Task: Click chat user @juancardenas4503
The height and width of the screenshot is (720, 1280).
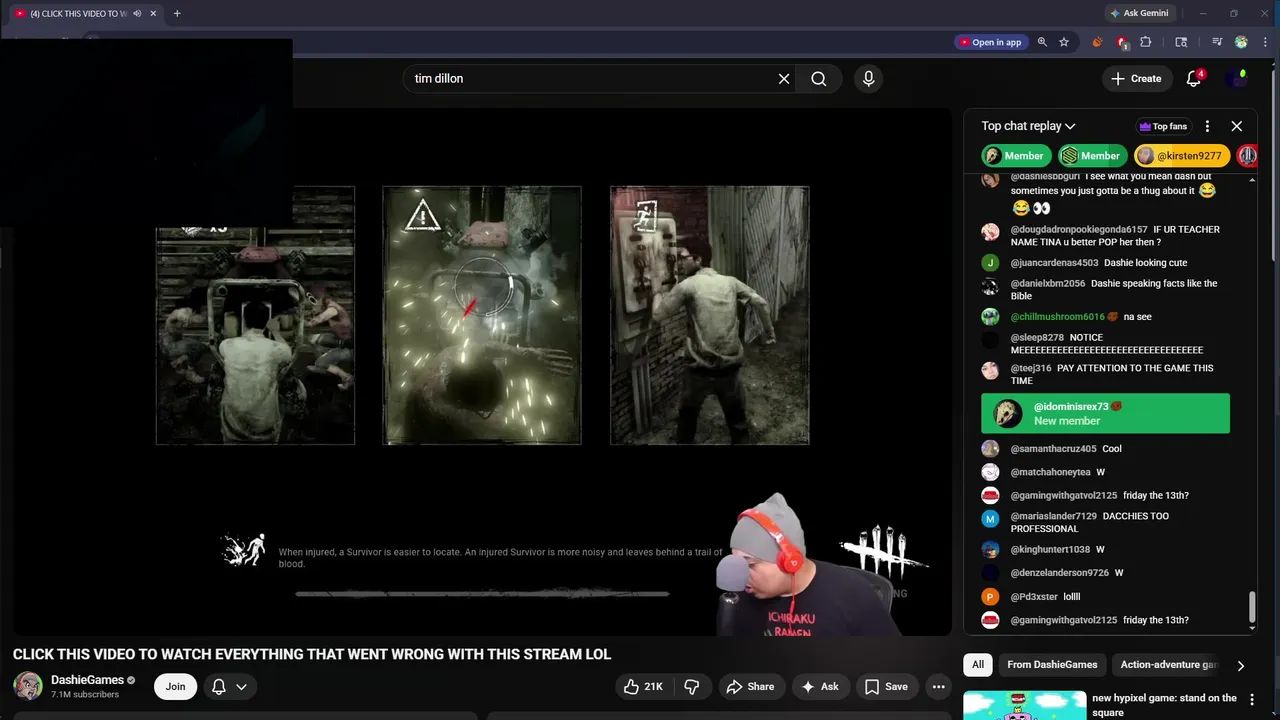Action: coord(1054,263)
